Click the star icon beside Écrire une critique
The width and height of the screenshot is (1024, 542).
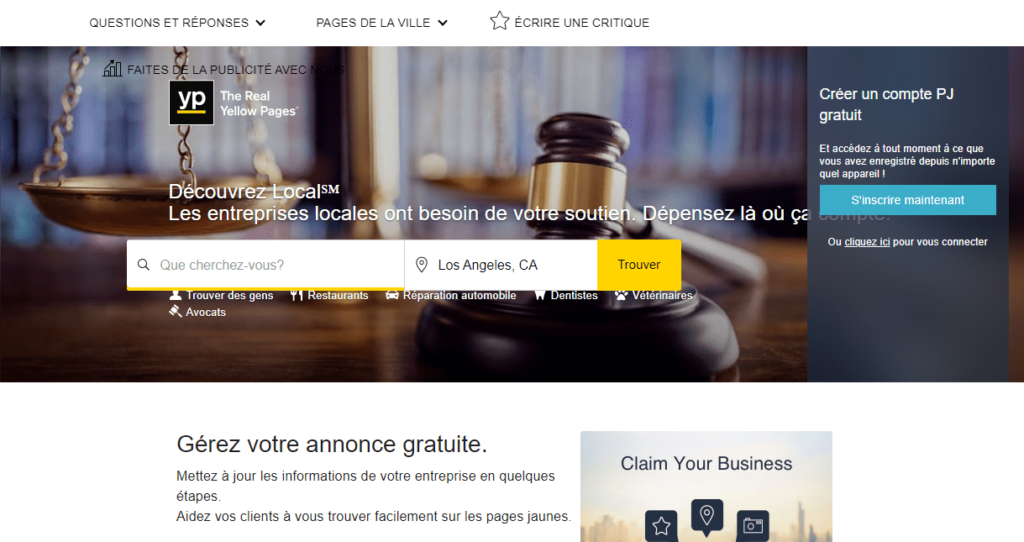pos(500,21)
